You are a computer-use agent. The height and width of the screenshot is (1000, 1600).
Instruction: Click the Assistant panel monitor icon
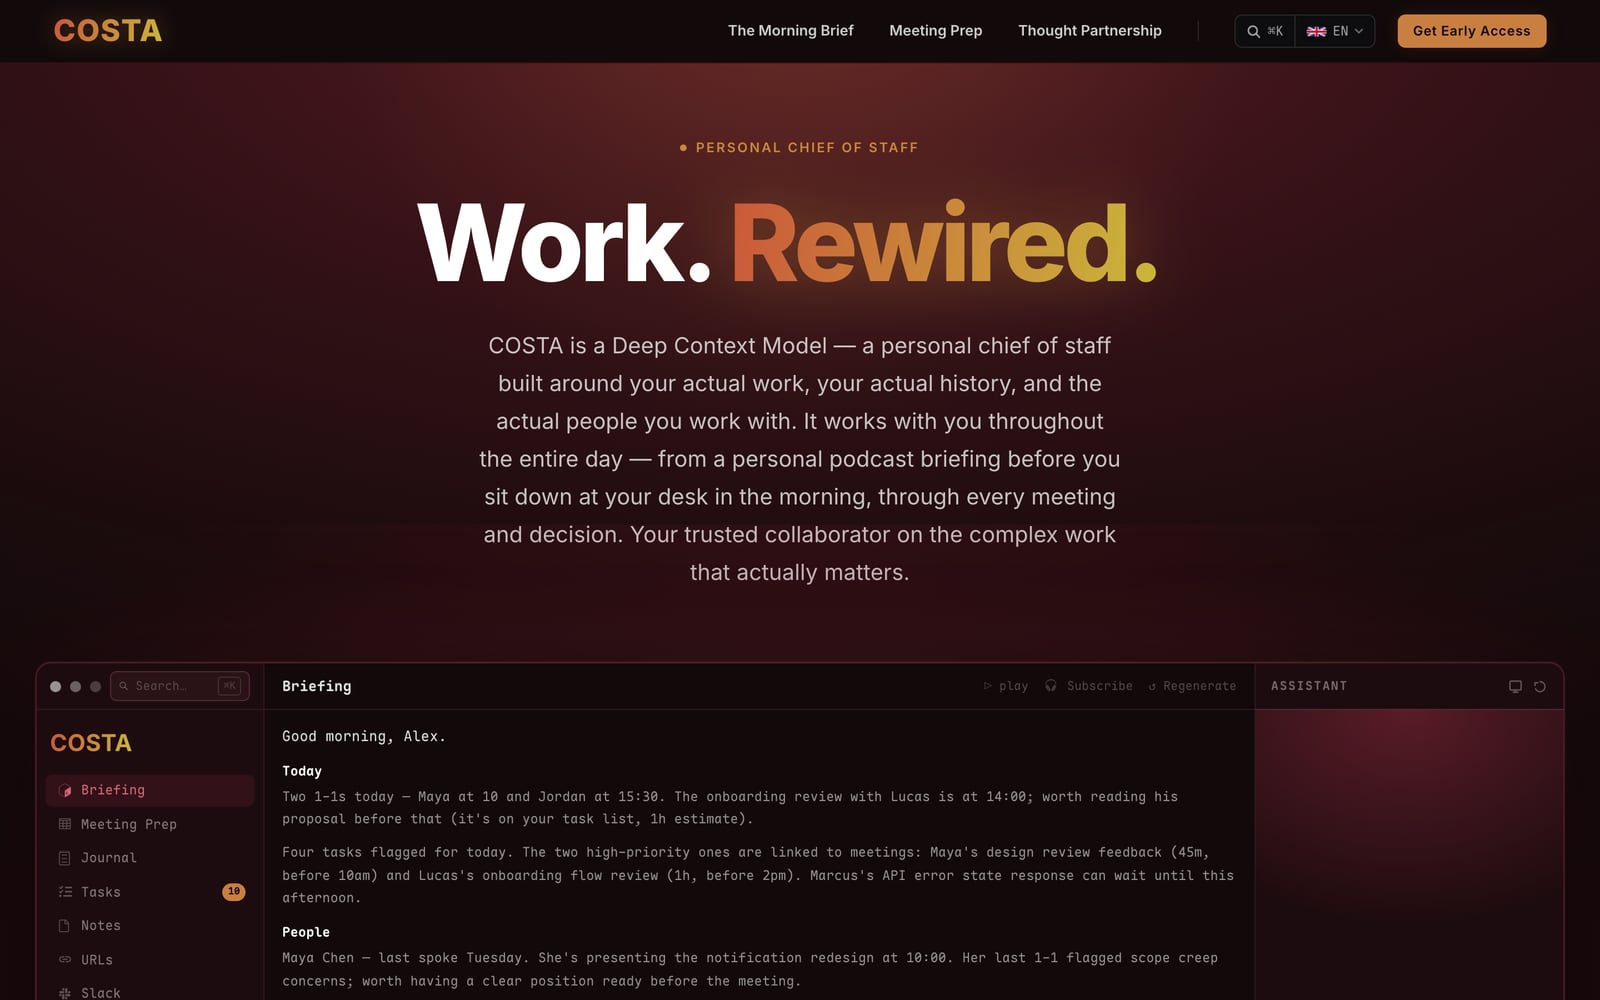point(1515,686)
